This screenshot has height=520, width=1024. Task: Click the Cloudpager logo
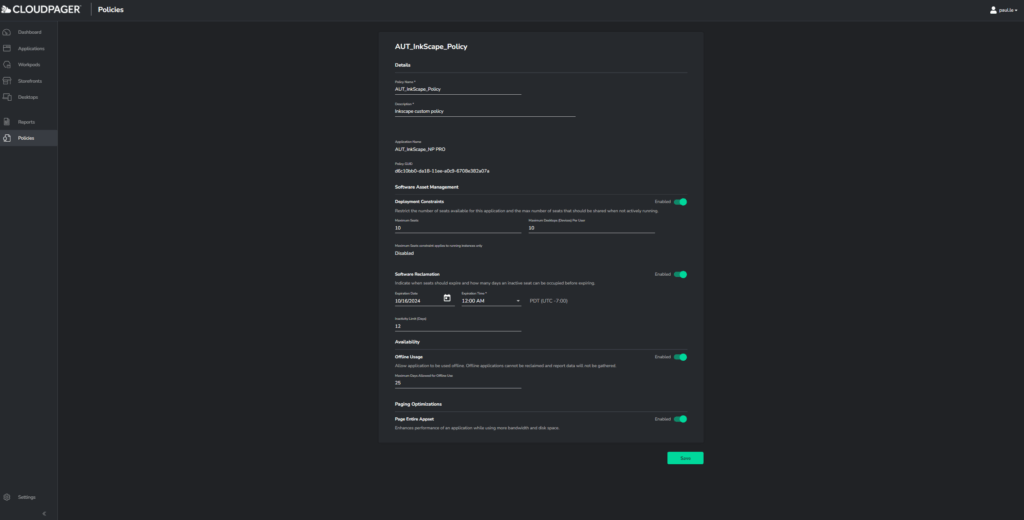coord(41,10)
